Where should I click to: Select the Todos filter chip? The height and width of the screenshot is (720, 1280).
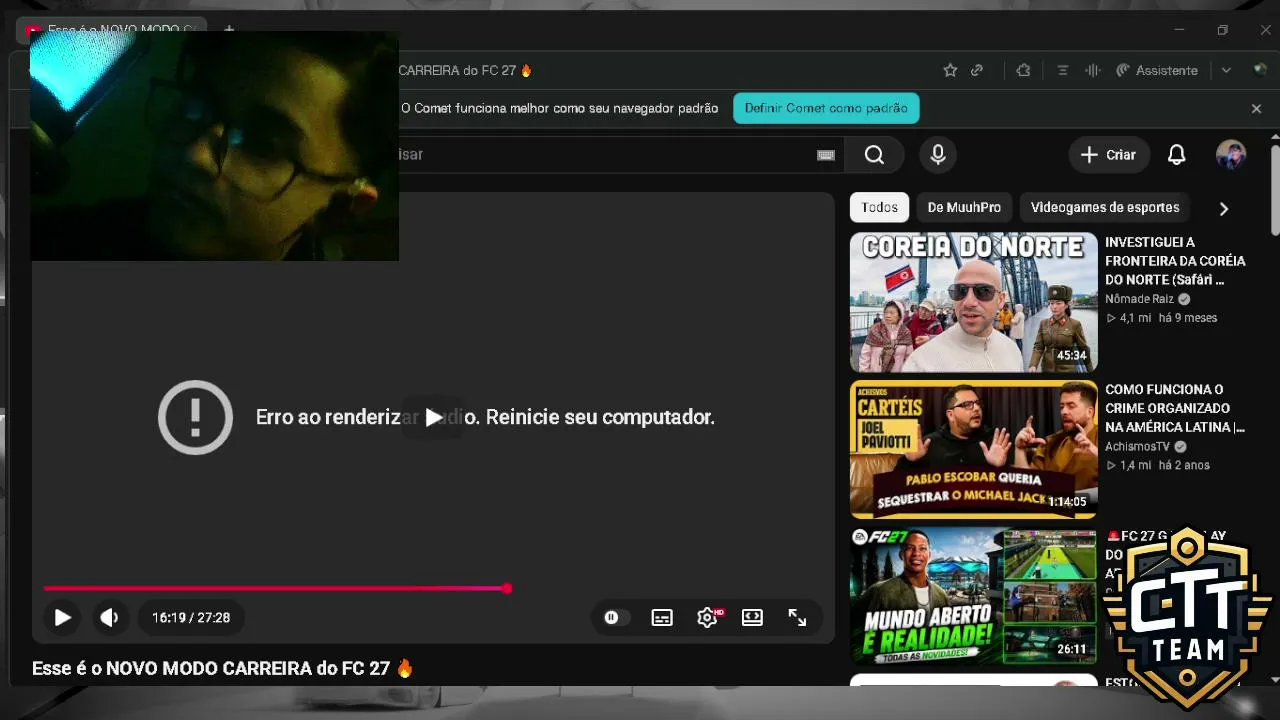[880, 207]
